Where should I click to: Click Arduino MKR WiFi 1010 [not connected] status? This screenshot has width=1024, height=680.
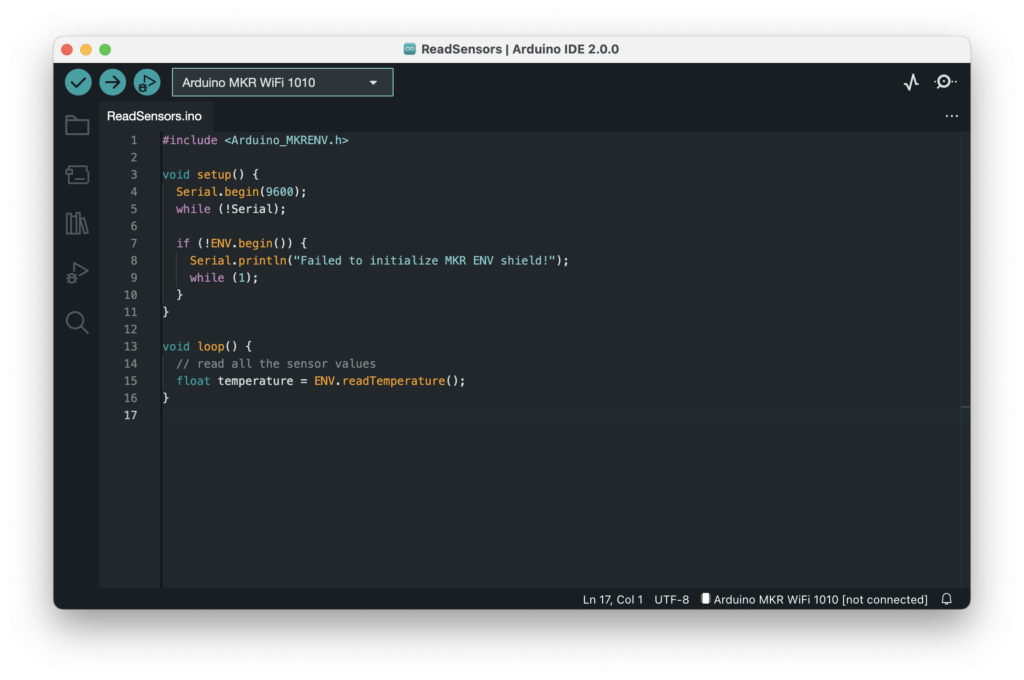click(816, 599)
